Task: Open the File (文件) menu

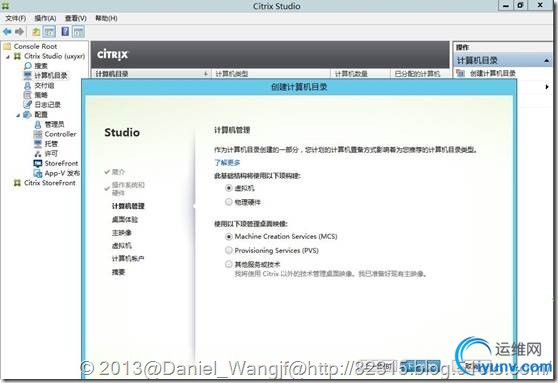Action: tap(16, 18)
